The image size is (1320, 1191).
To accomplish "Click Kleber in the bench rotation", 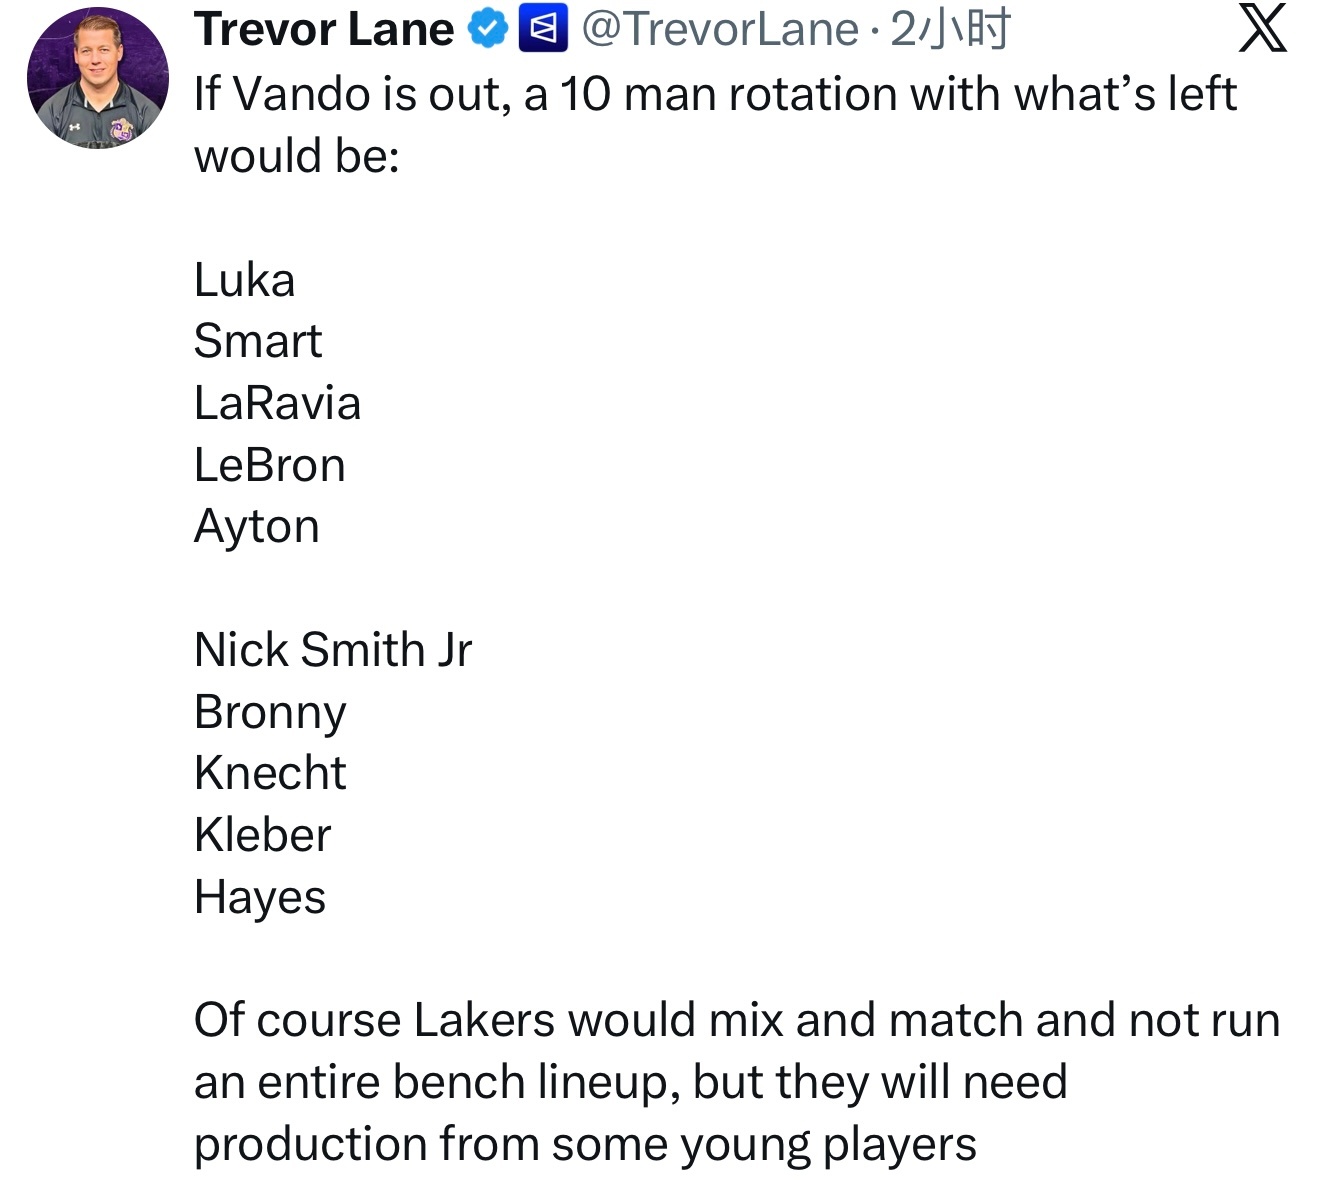I will pos(262,835).
